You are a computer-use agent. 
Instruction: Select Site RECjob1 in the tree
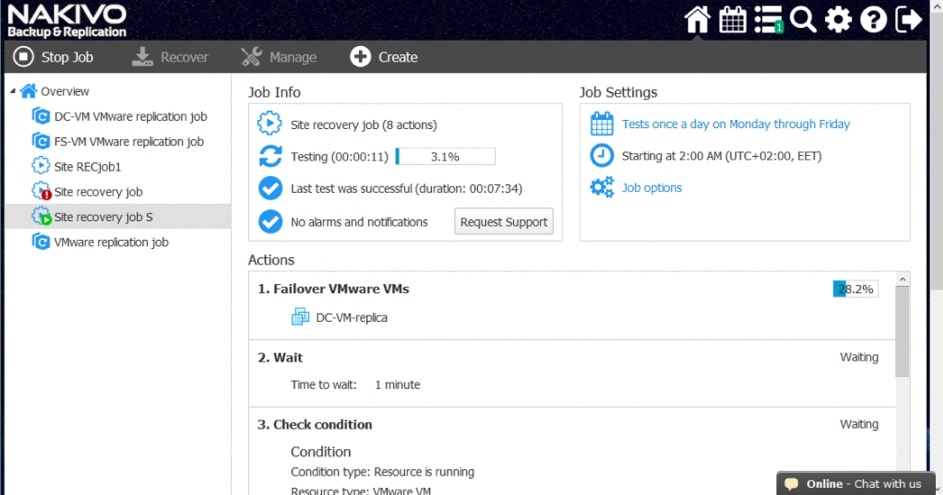tap(87, 166)
